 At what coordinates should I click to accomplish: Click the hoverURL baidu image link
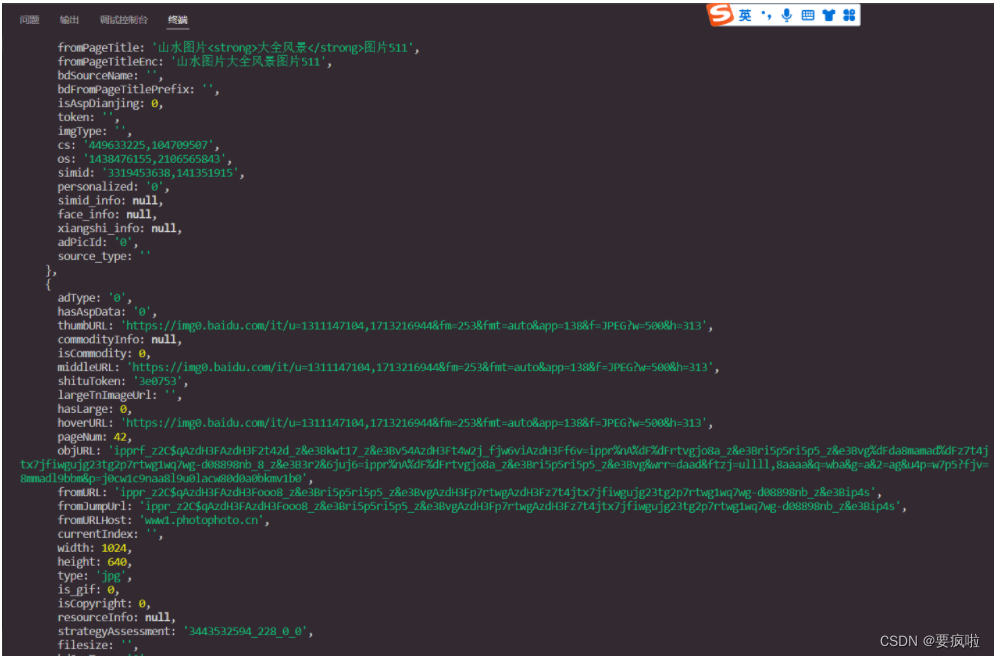coord(414,423)
